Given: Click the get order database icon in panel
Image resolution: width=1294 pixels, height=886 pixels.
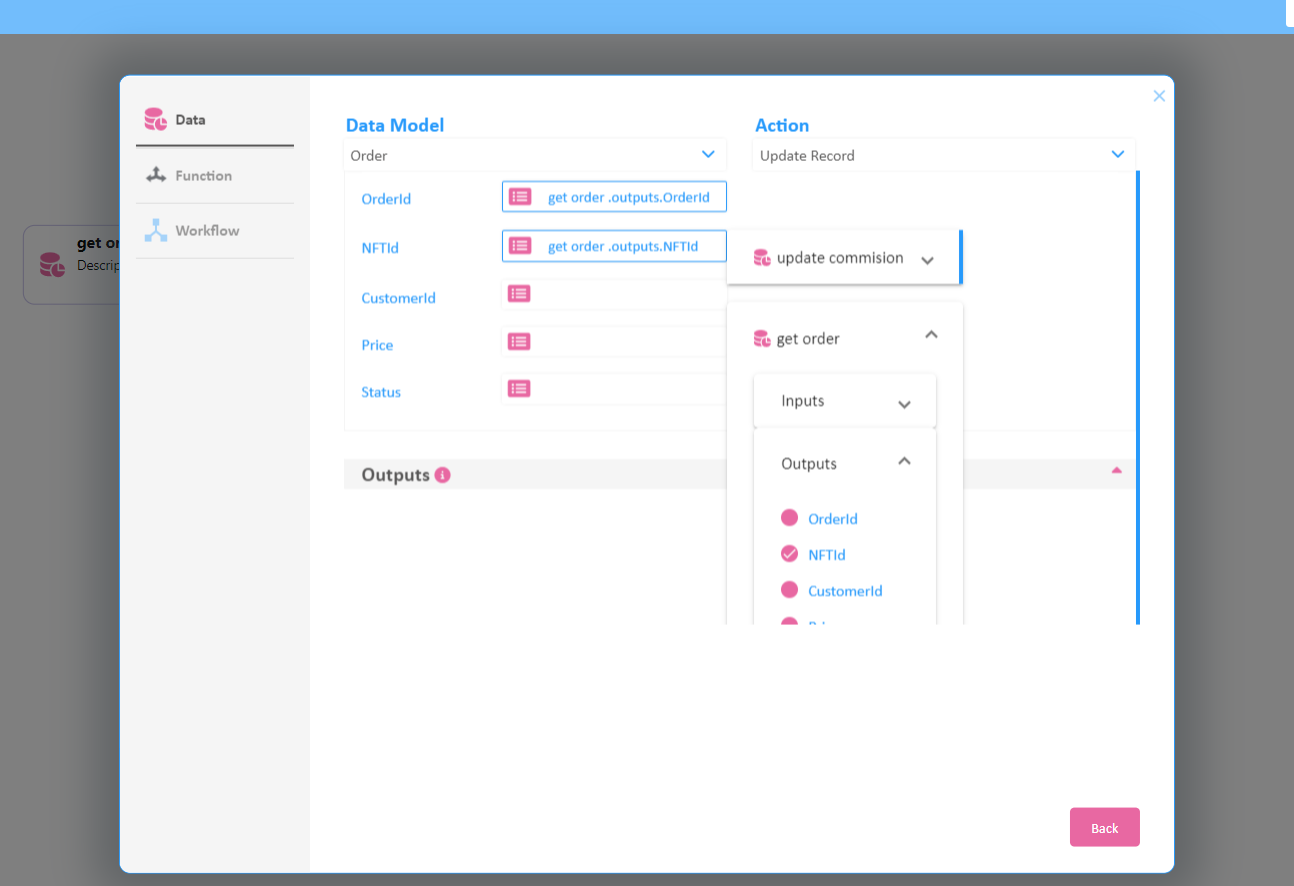Looking at the screenshot, I should pos(762,339).
